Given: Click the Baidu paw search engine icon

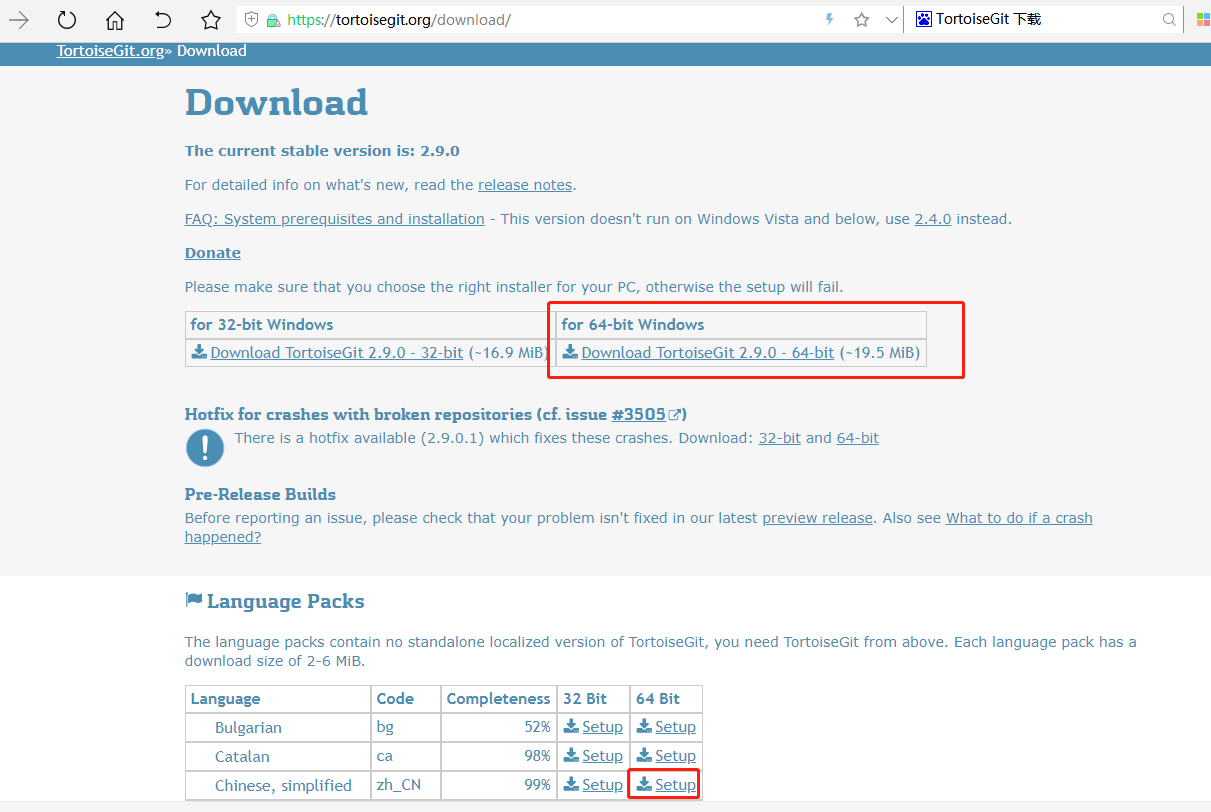Looking at the screenshot, I should 923,19.
